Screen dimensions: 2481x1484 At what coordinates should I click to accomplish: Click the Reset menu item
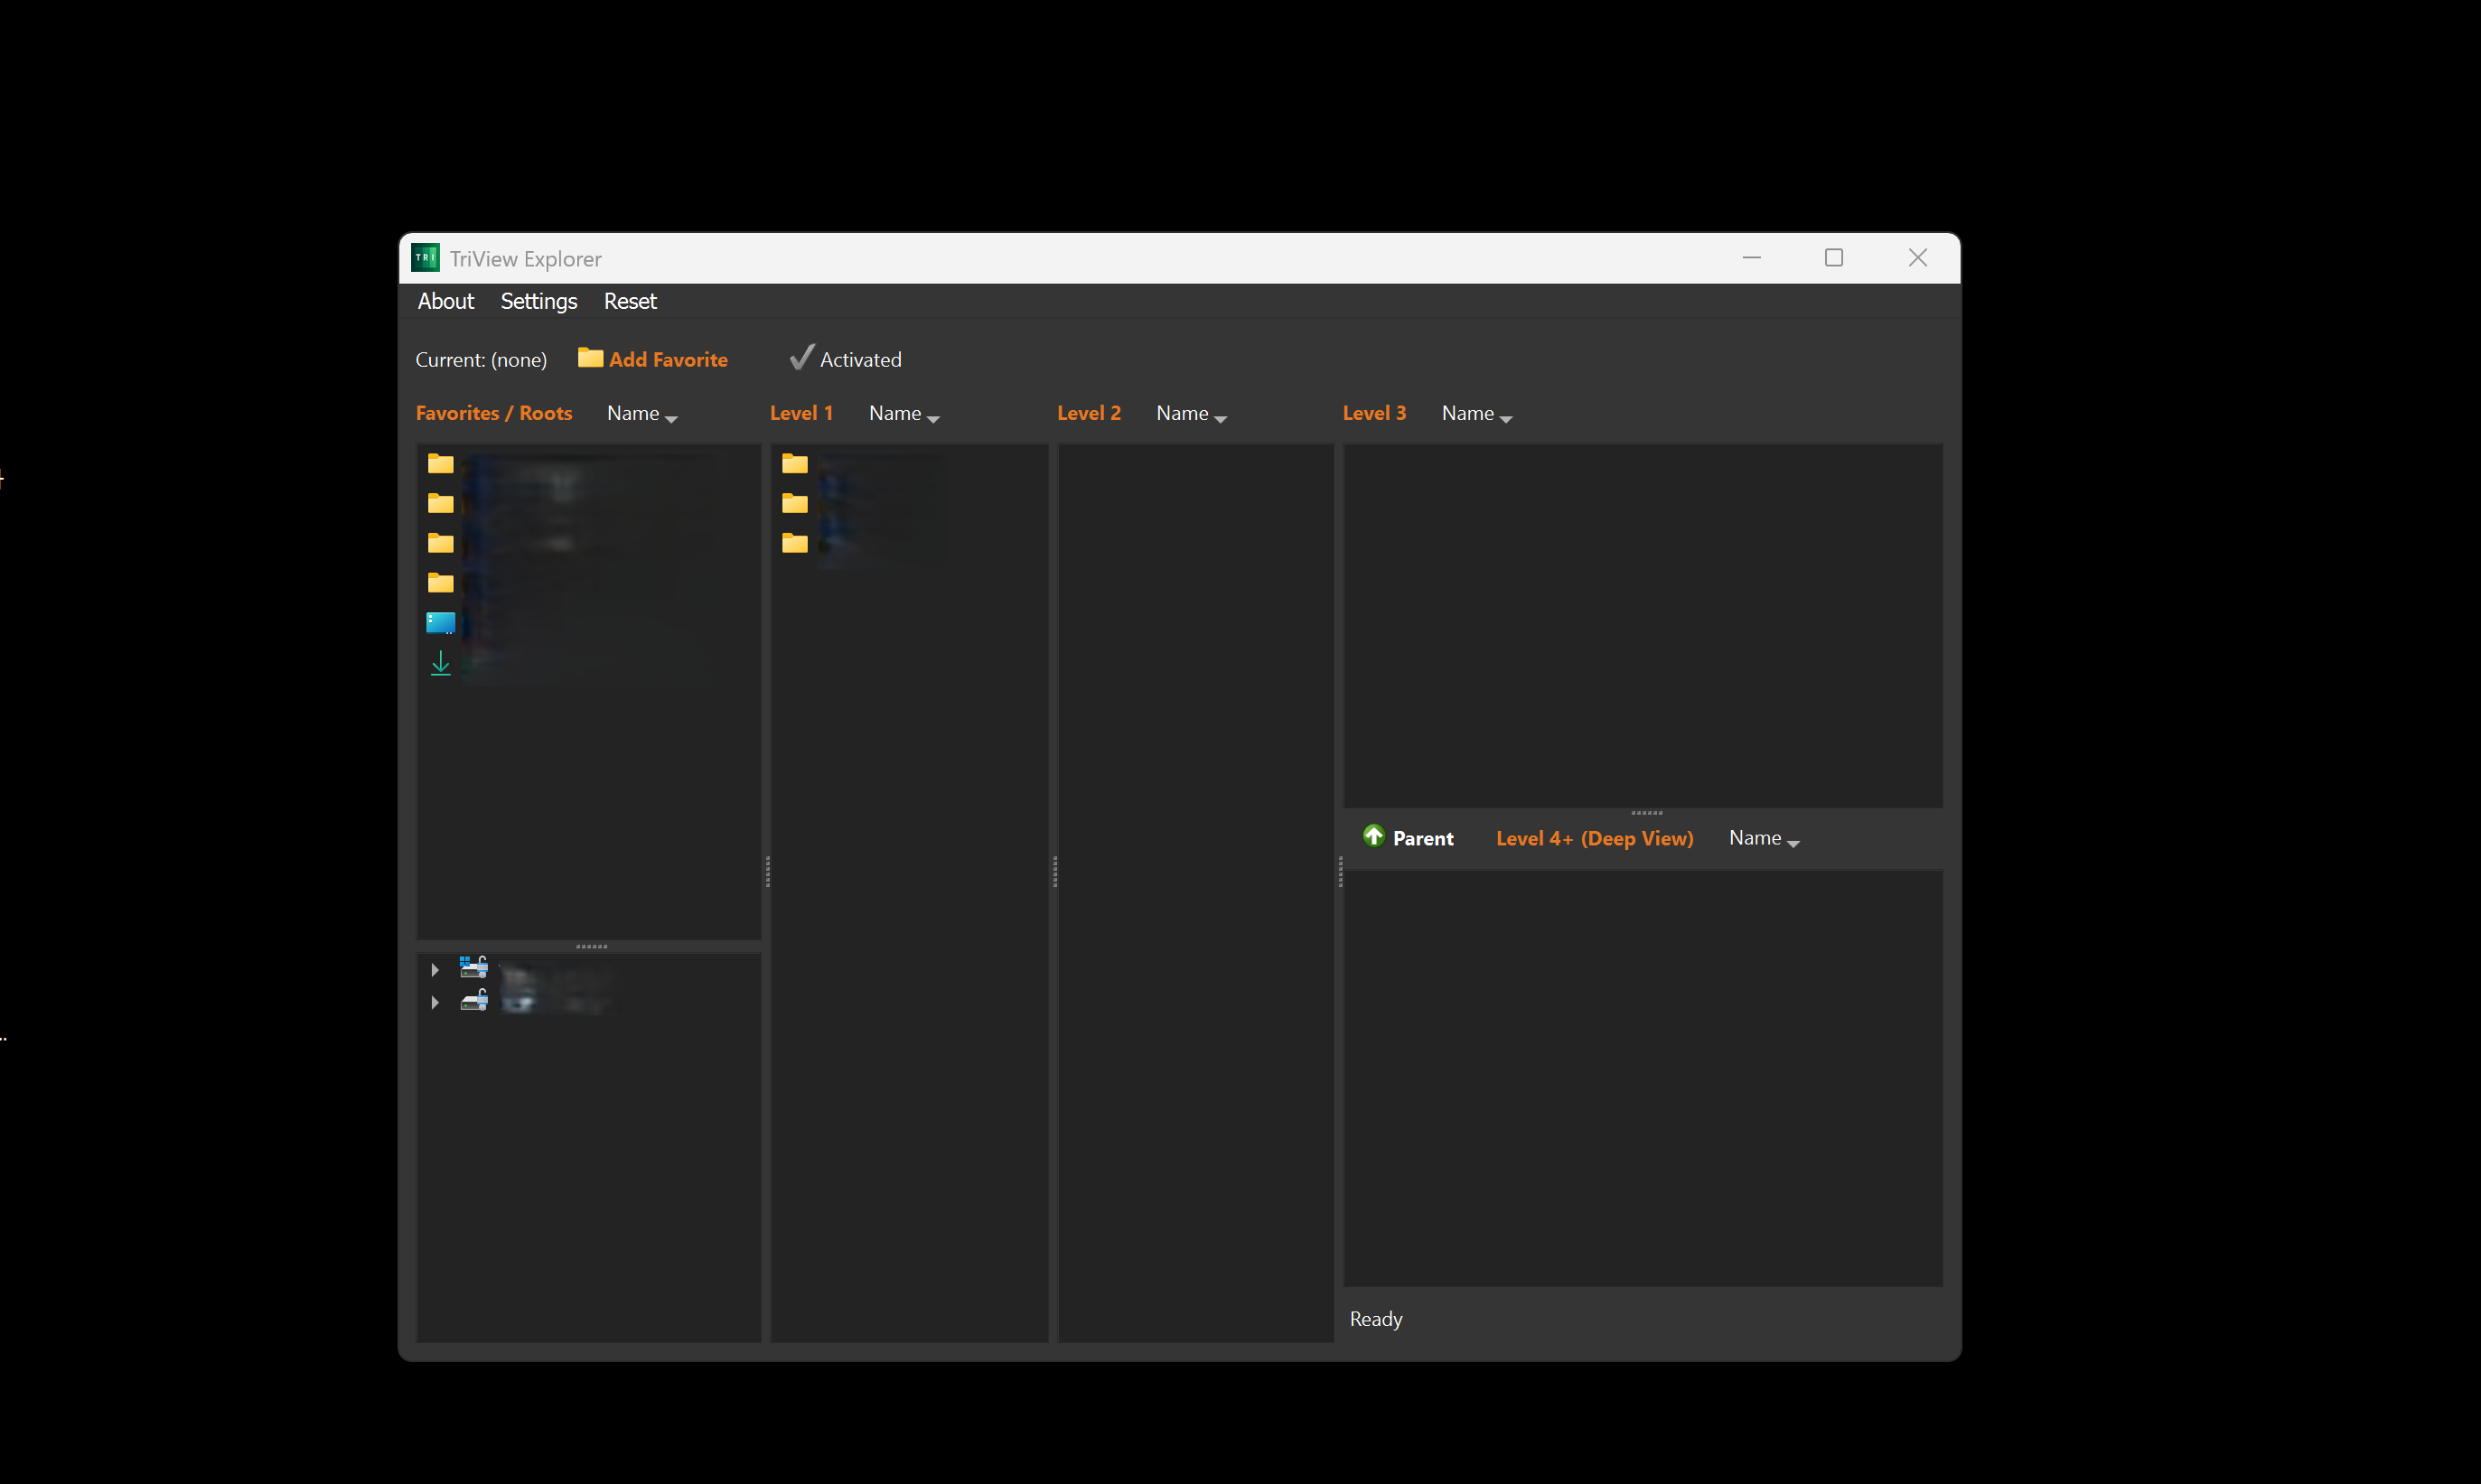(630, 301)
